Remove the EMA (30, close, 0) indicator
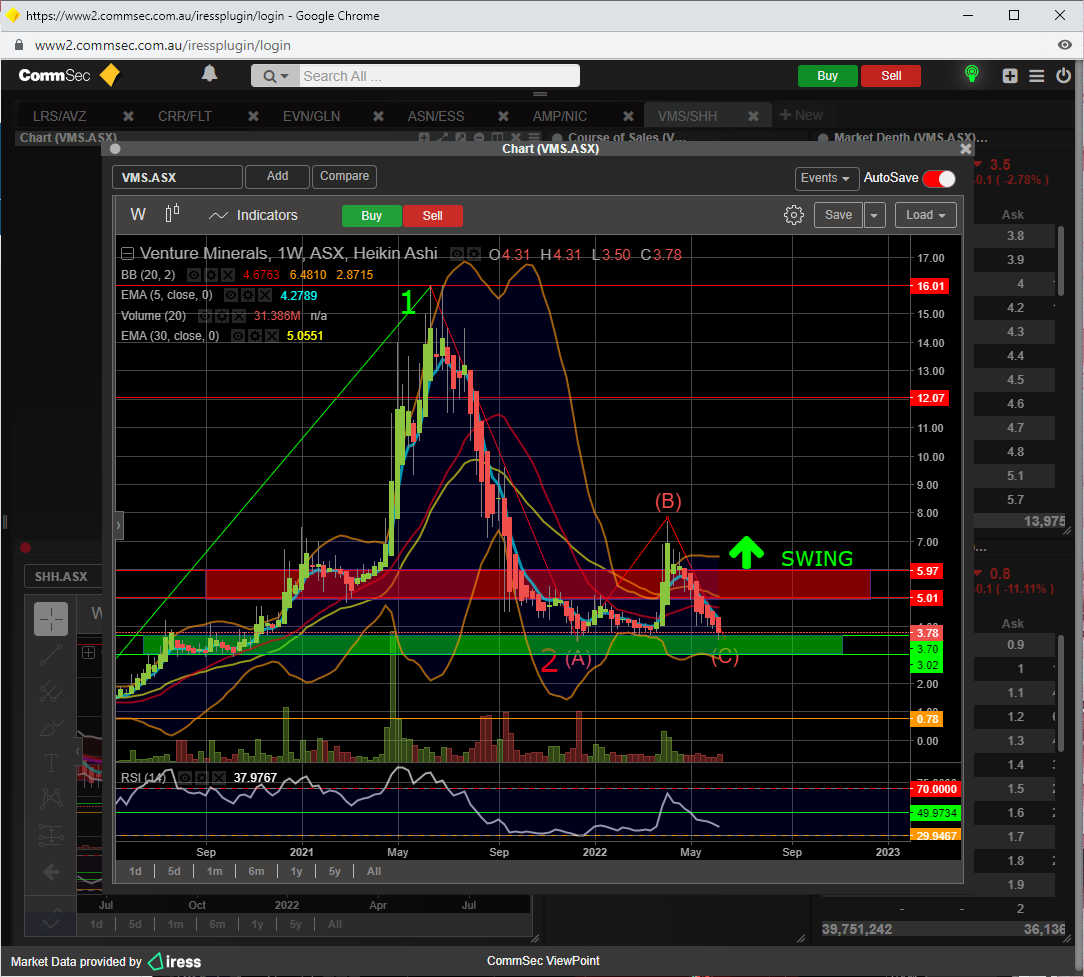This screenshot has width=1084, height=977. (x=272, y=336)
